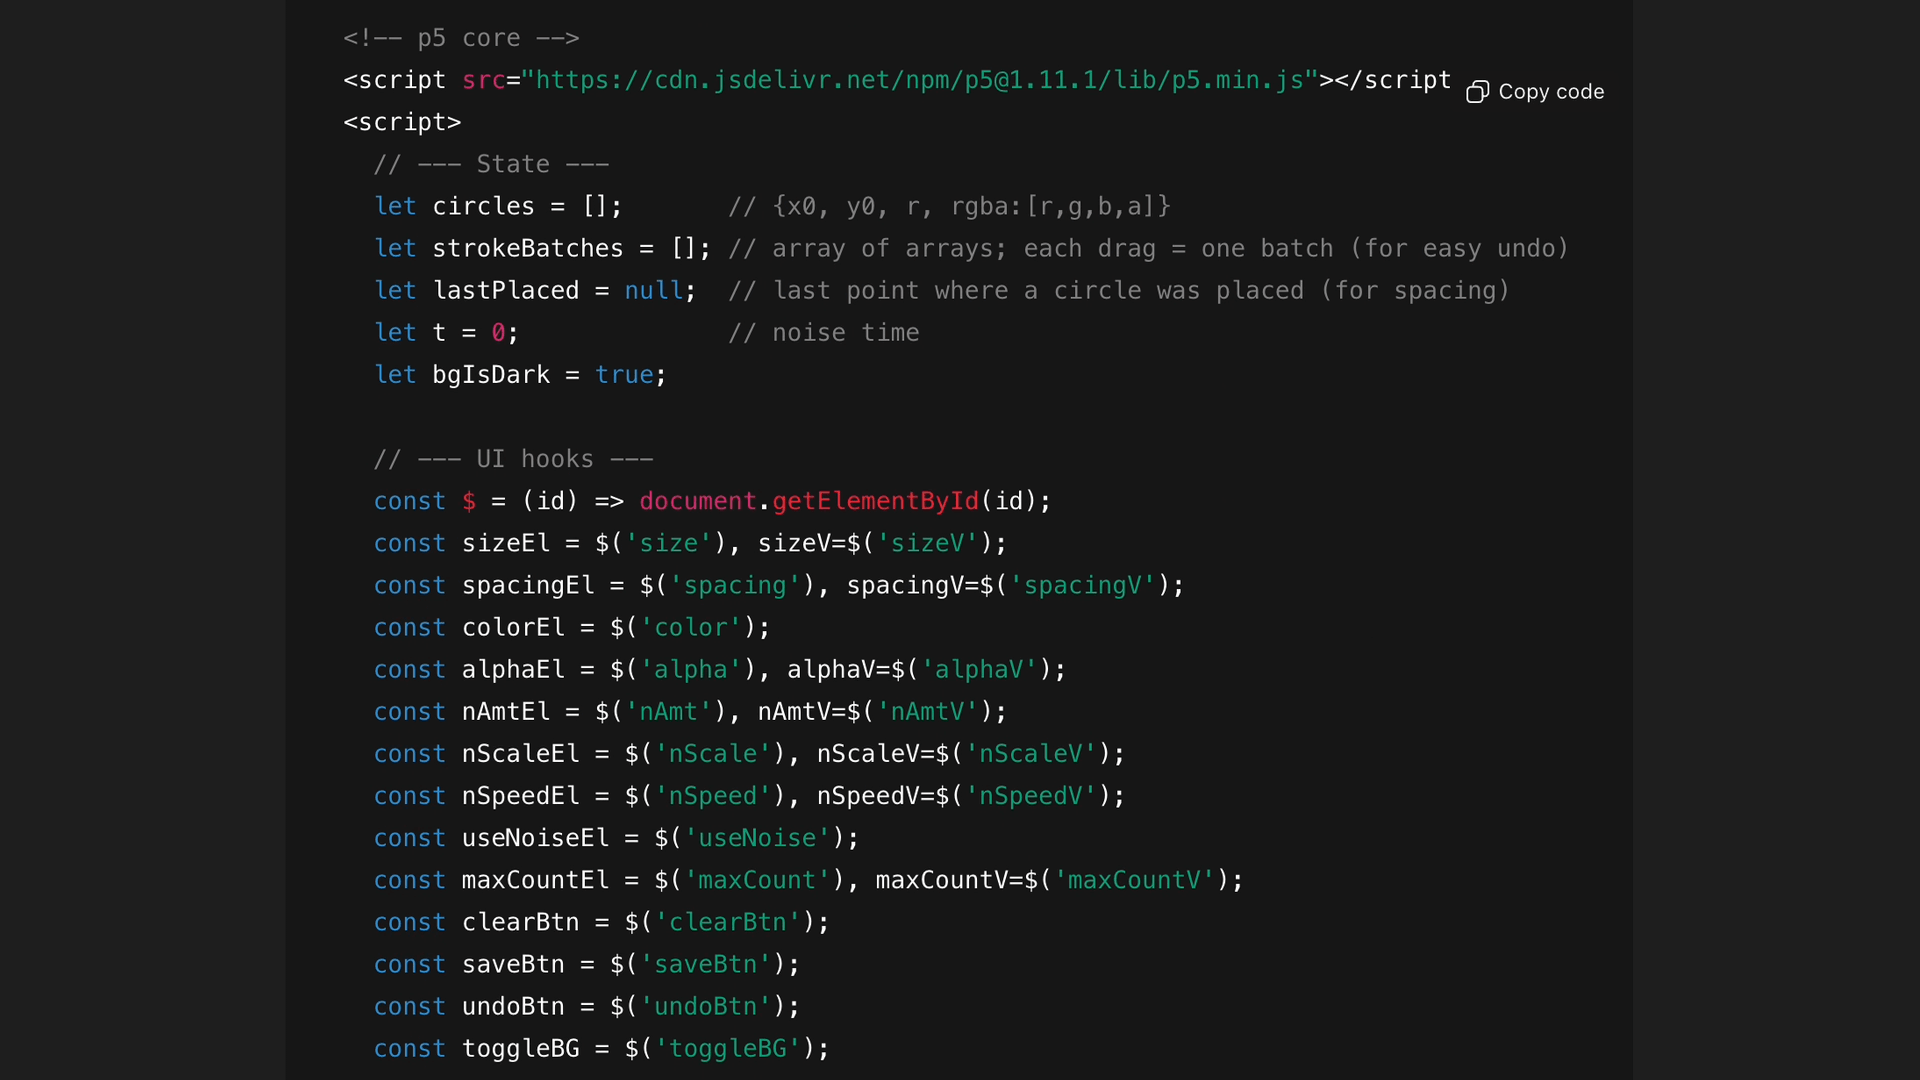Click the 'getElementById' method call
This screenshot has height=1080, width=1920.
click(x=875, y=501)
